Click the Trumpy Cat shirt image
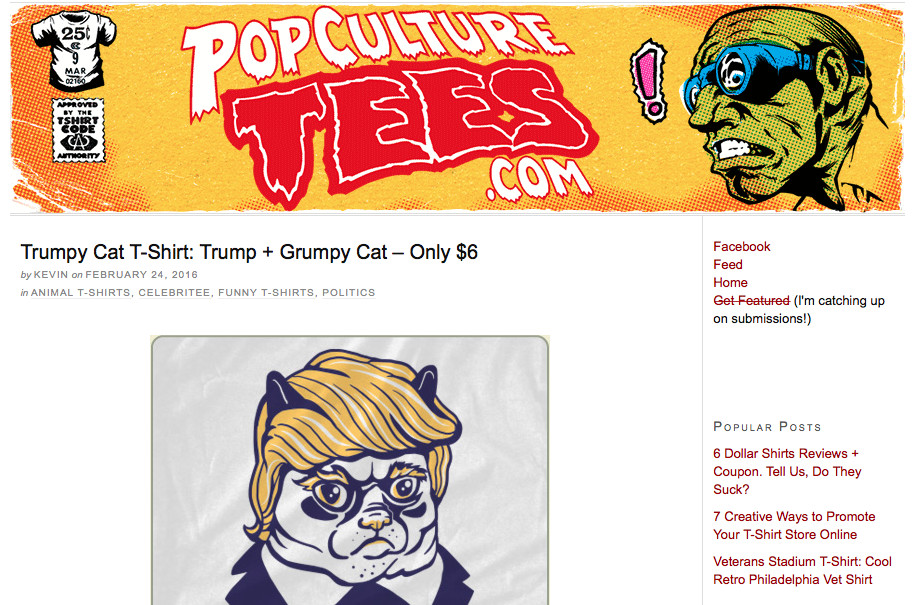This screenshot has width=912, height=605. pos(350,470)
